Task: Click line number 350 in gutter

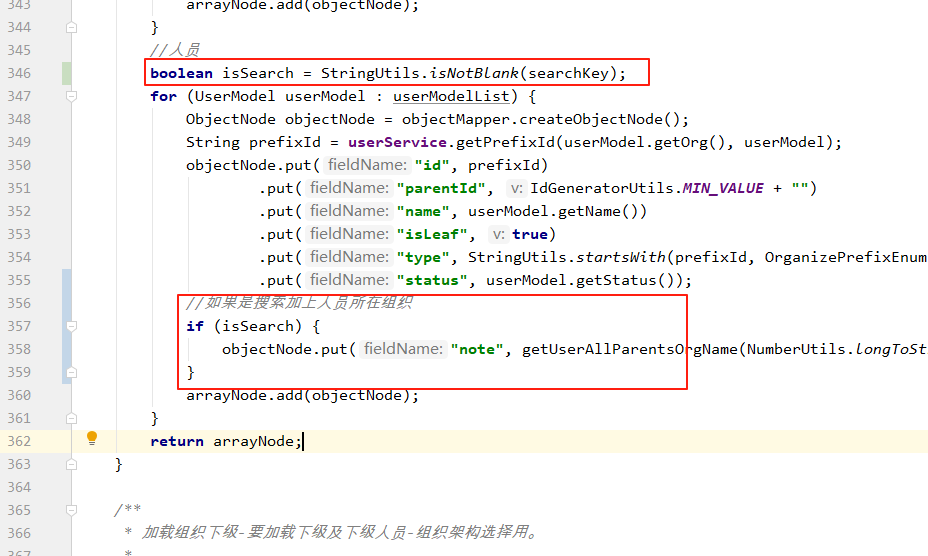Action: [18, 165]
